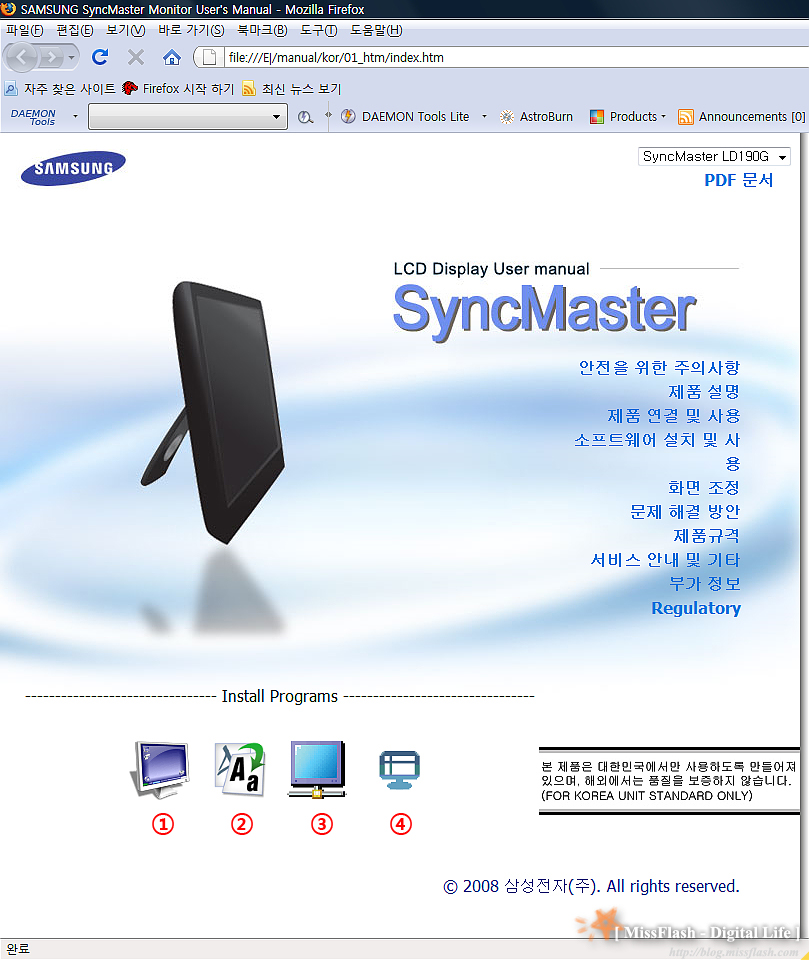This screenshot has width=809, height=960.
Task: Expand DAEMON Tools Lite dropdown arrow
Action: tap(484, 116)
